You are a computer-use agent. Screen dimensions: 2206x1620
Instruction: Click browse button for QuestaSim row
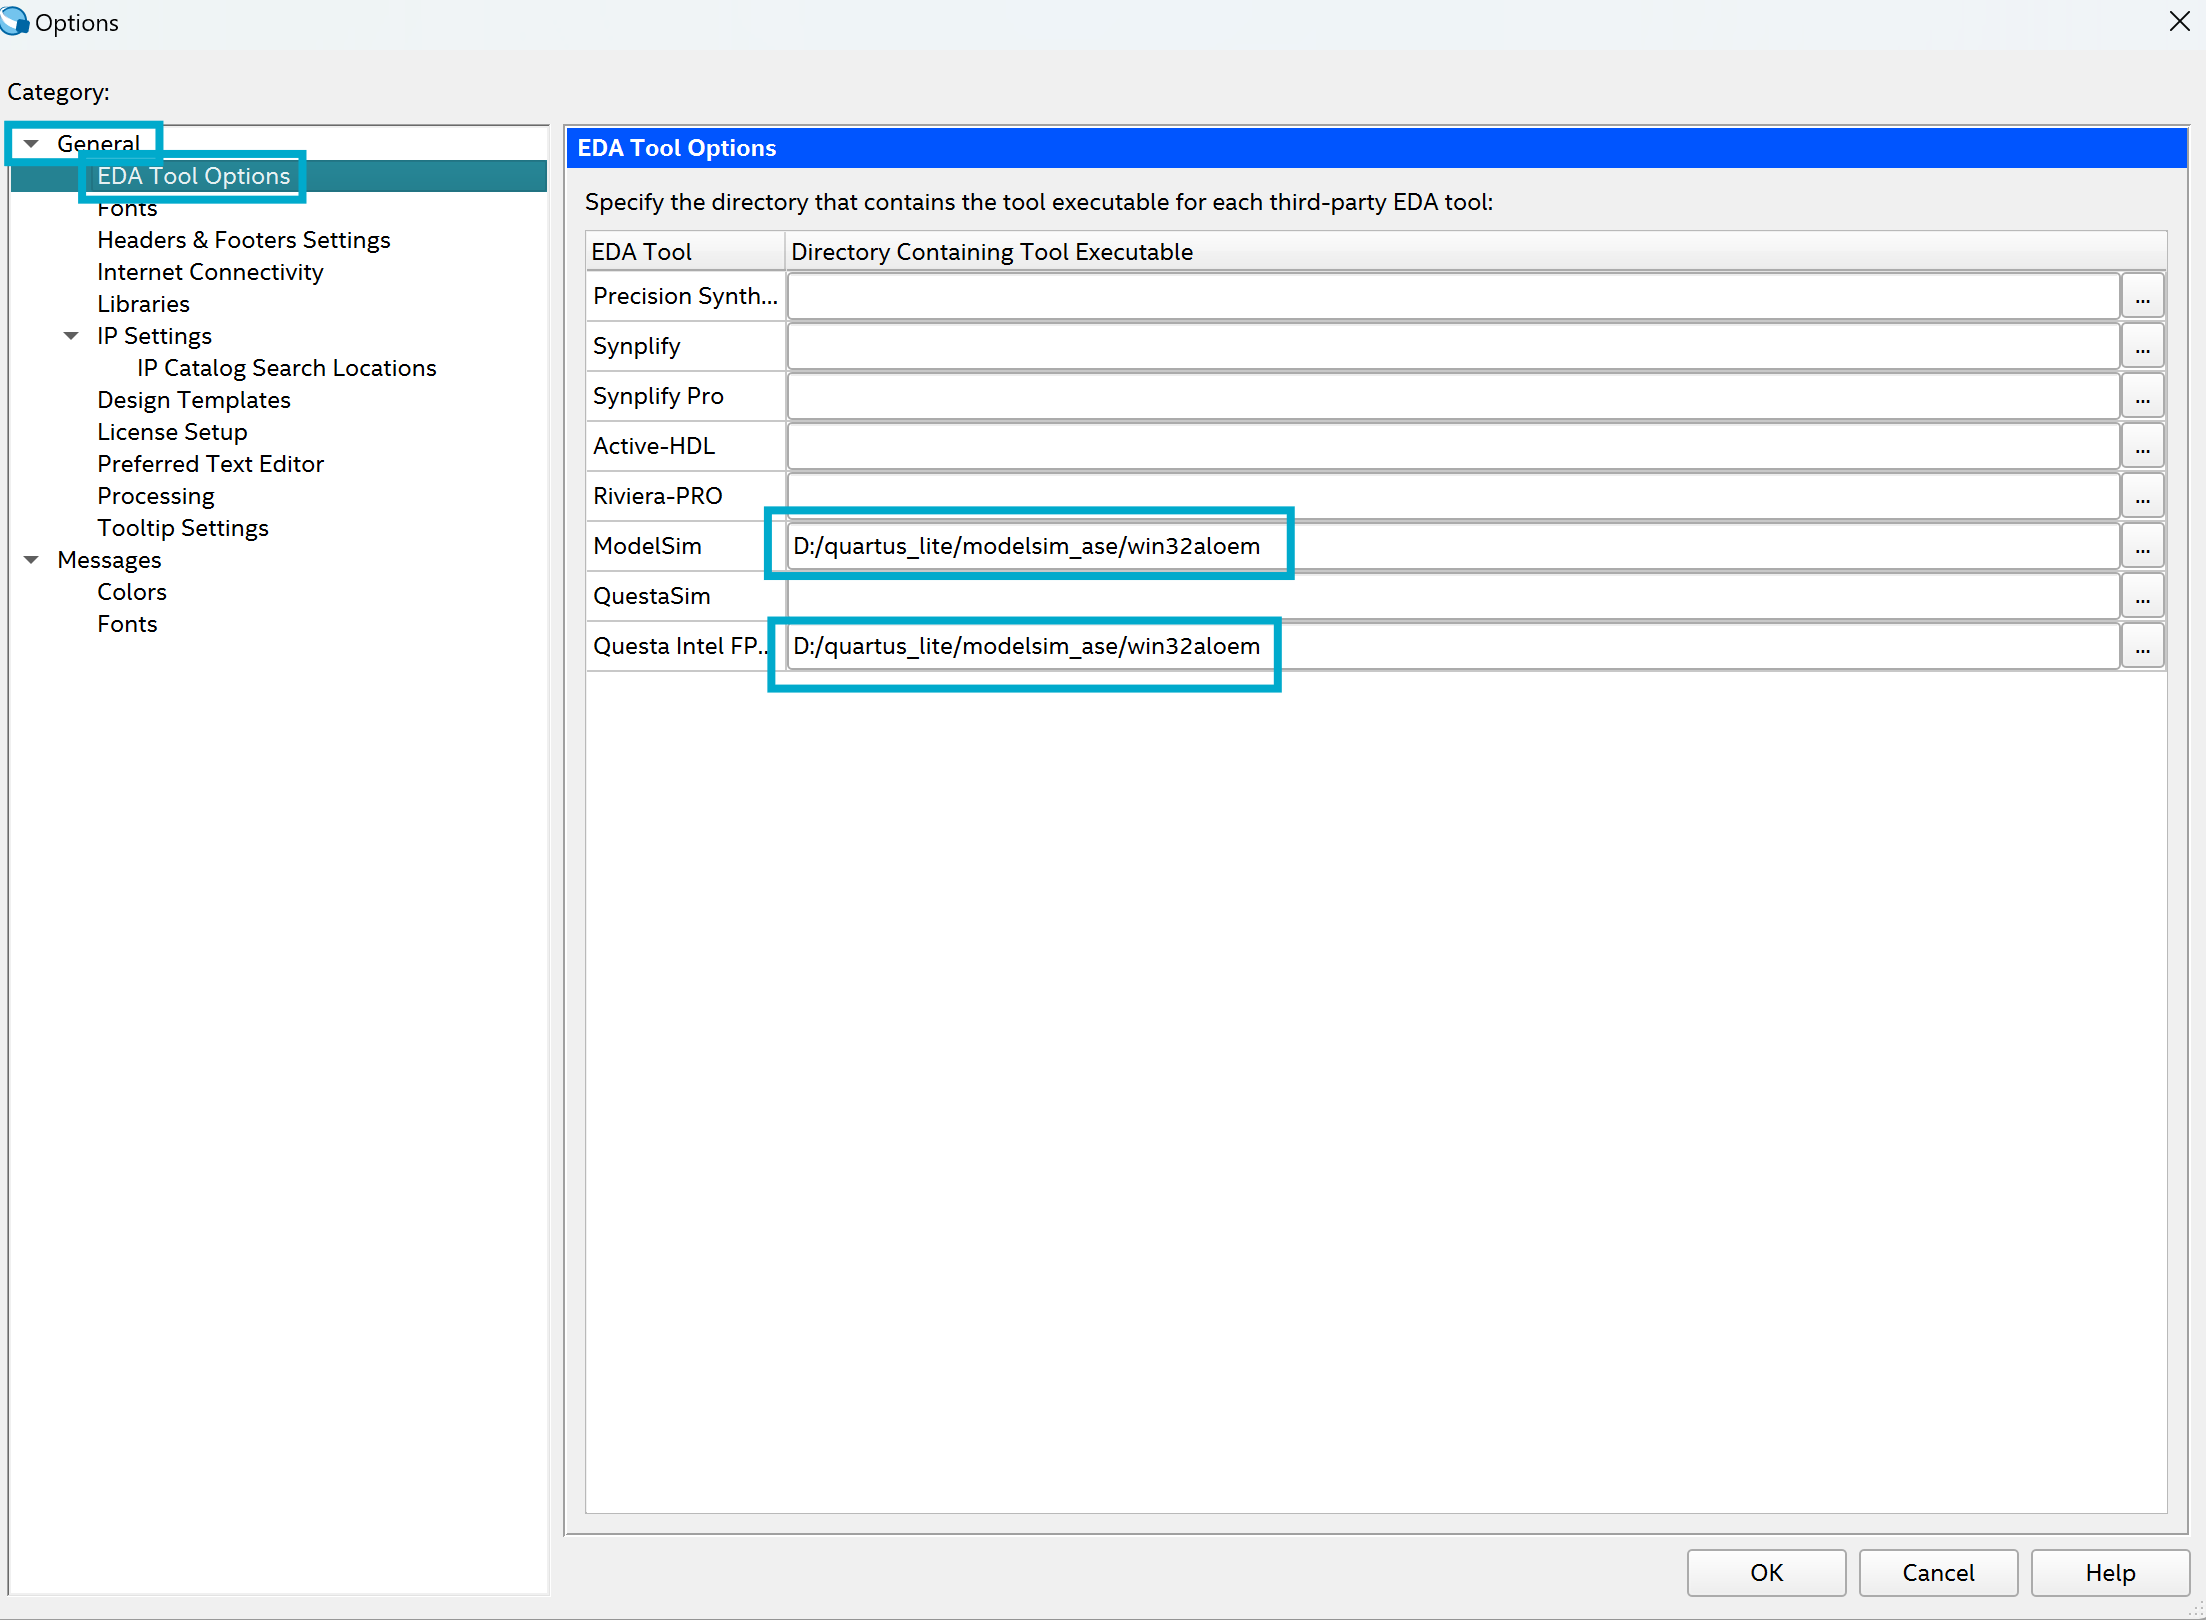(x=2142, y=596)
